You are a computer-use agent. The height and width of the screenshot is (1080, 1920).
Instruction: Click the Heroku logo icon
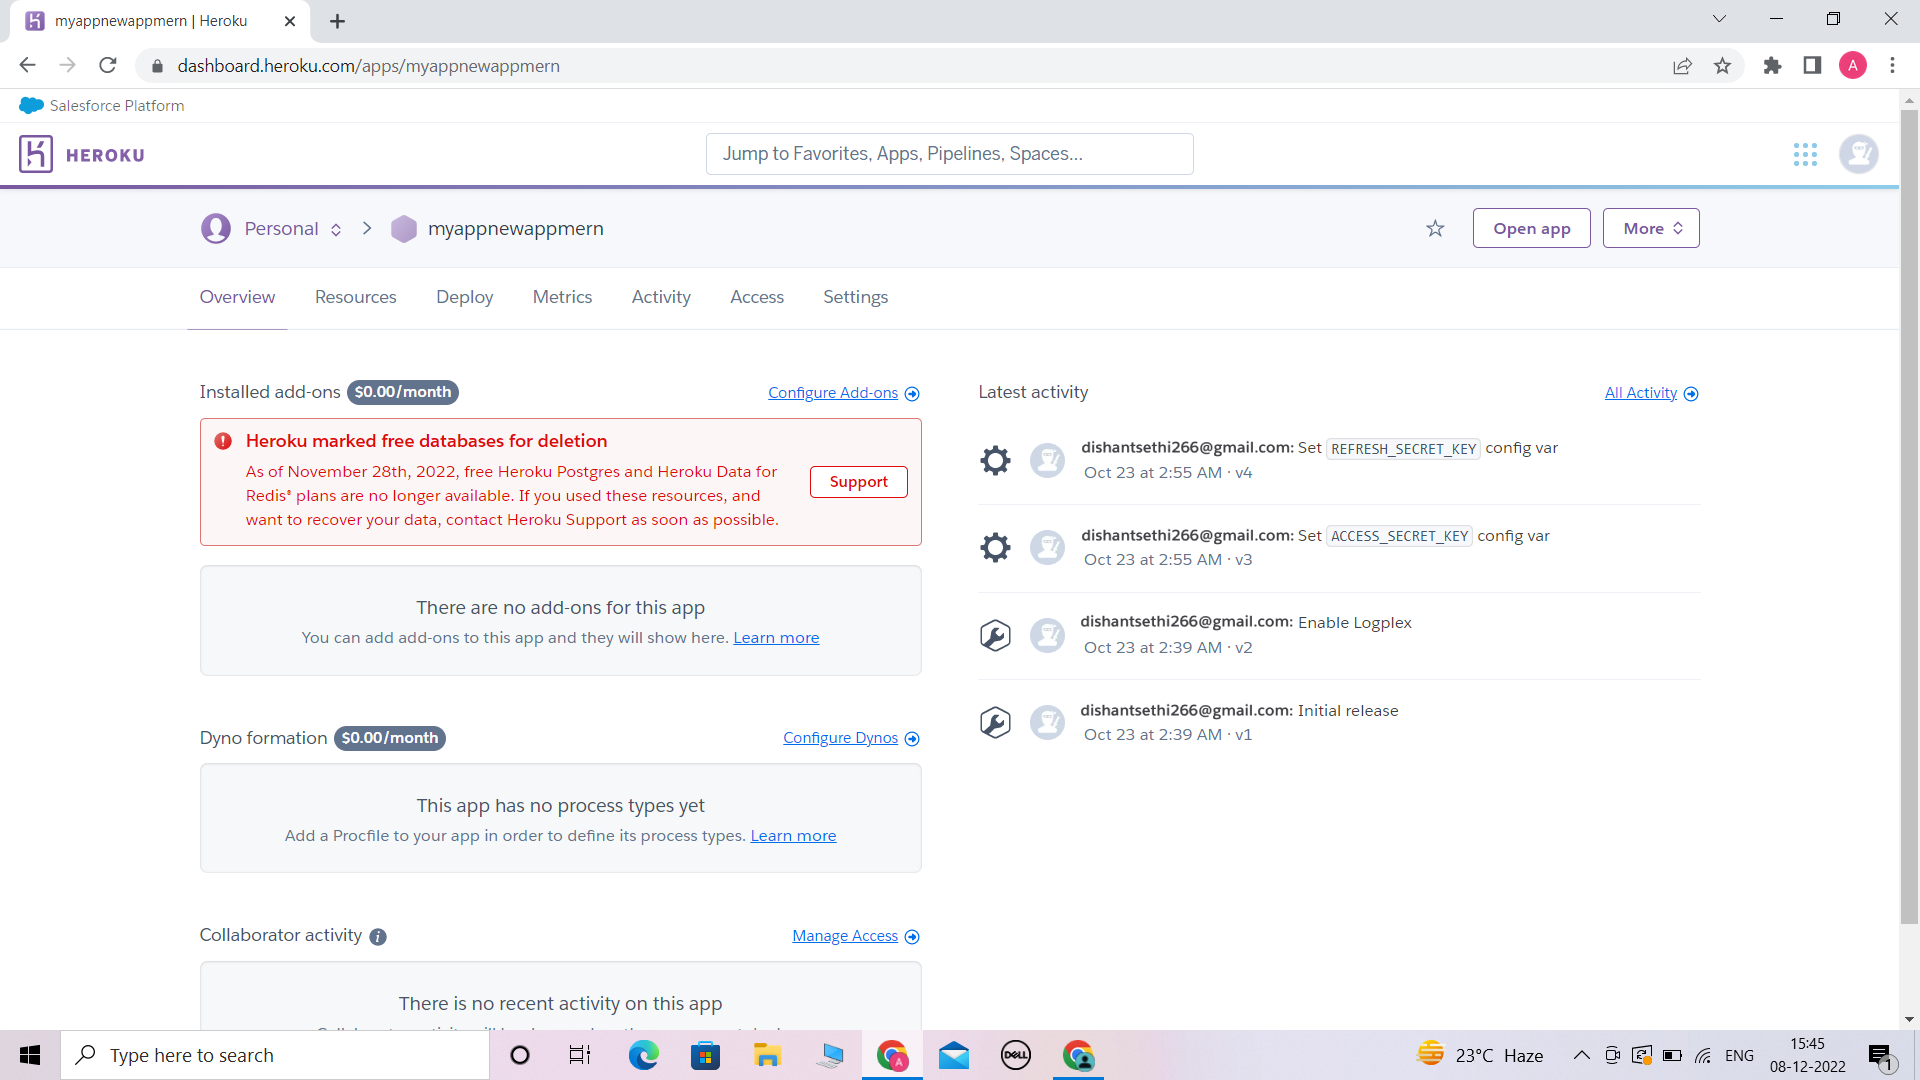pos(36,154)
